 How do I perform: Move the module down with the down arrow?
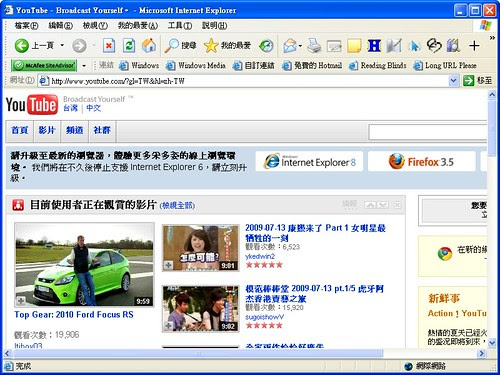(383, 205)
